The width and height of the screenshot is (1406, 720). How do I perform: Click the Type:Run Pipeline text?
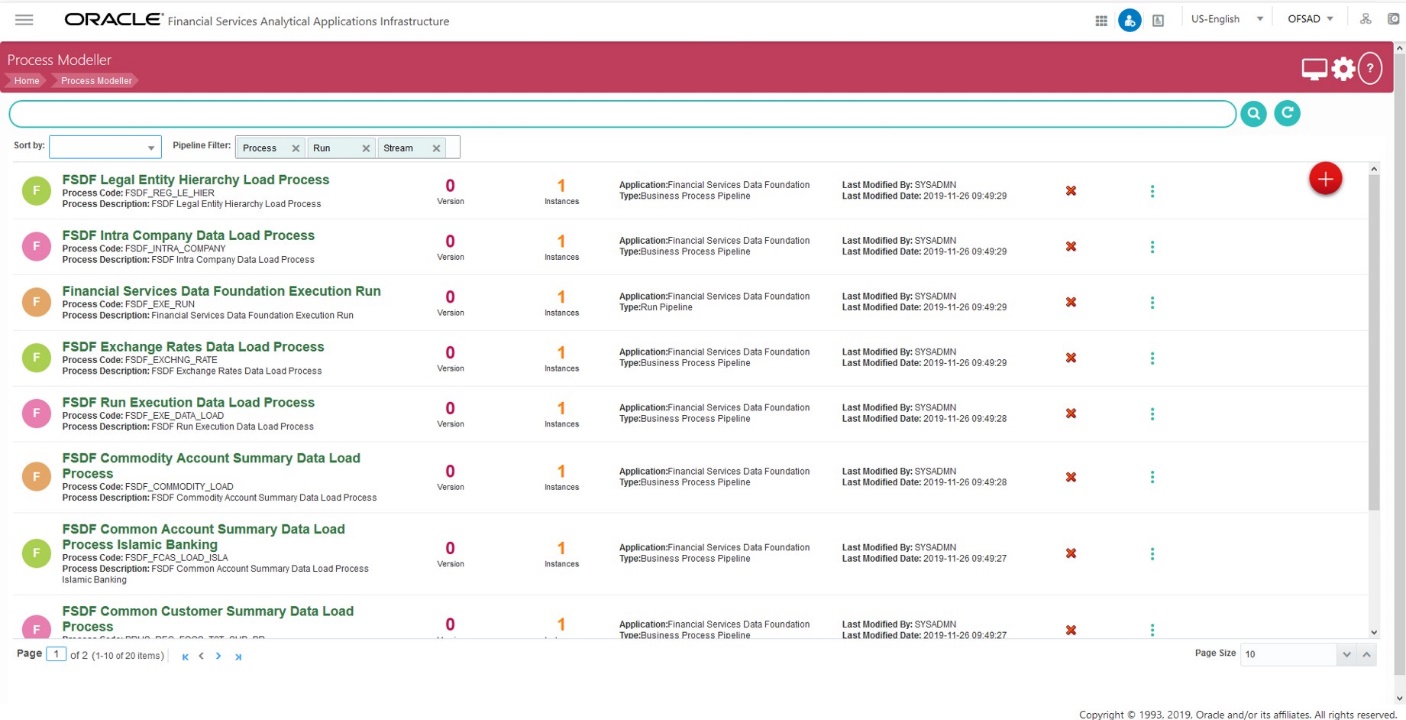point(656,308)
